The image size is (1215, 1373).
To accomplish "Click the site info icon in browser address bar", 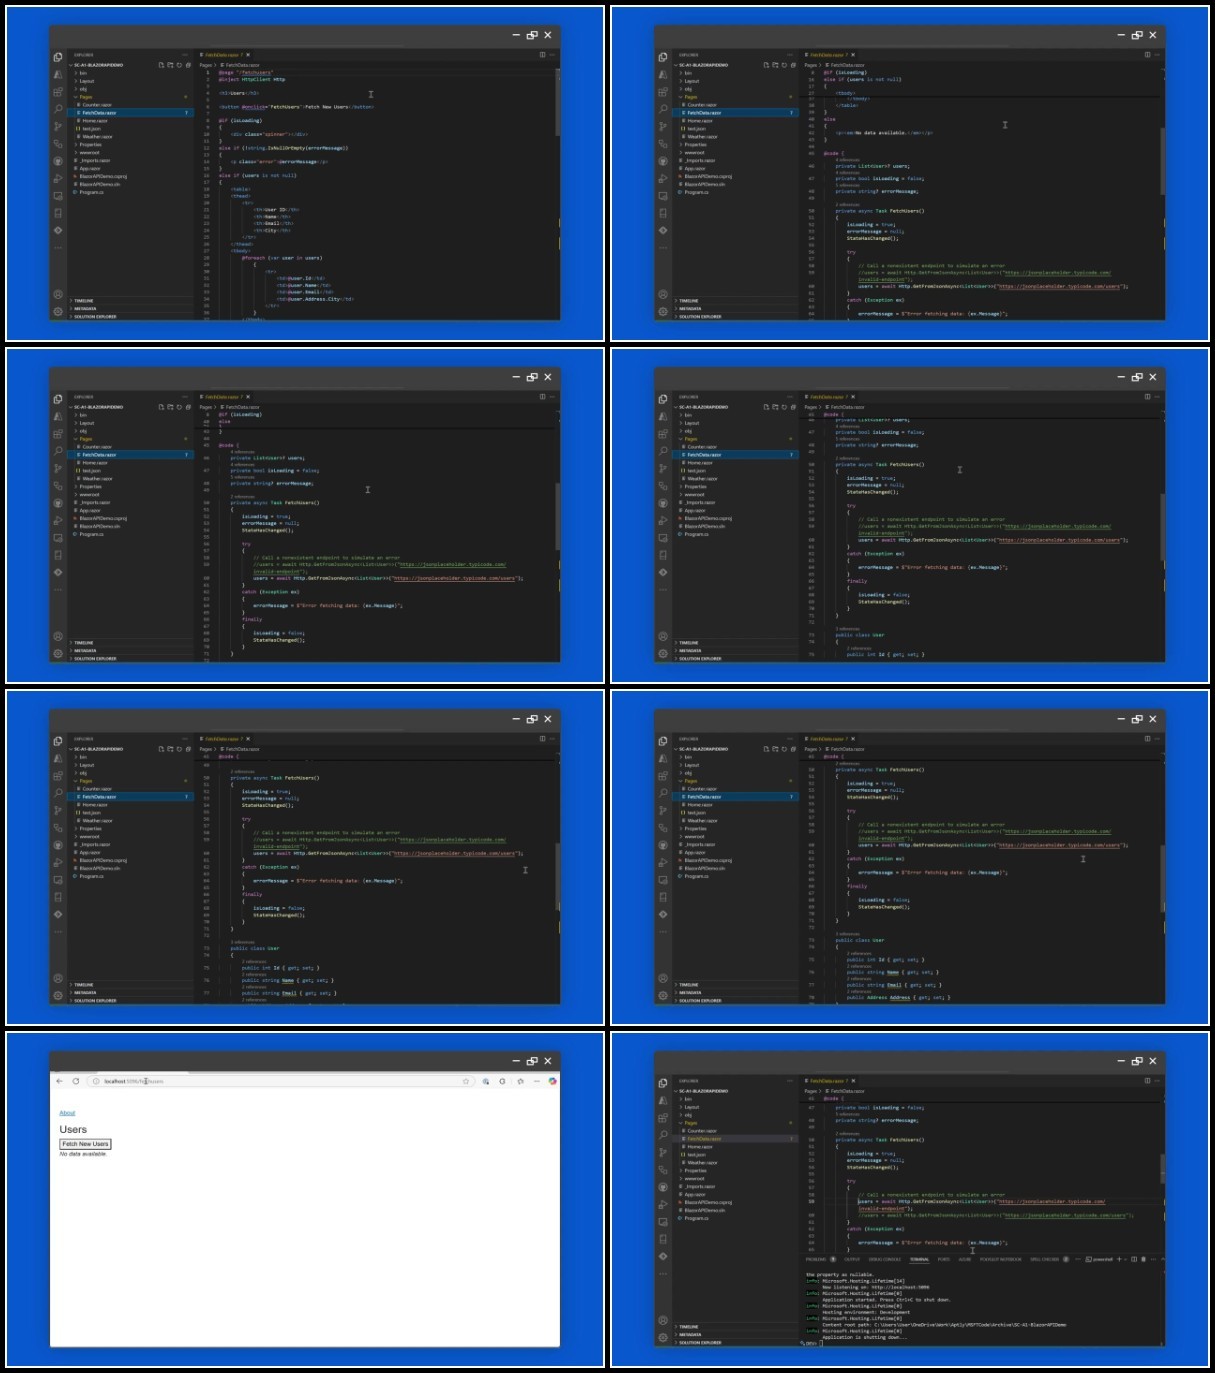I will pos(95,1081).
